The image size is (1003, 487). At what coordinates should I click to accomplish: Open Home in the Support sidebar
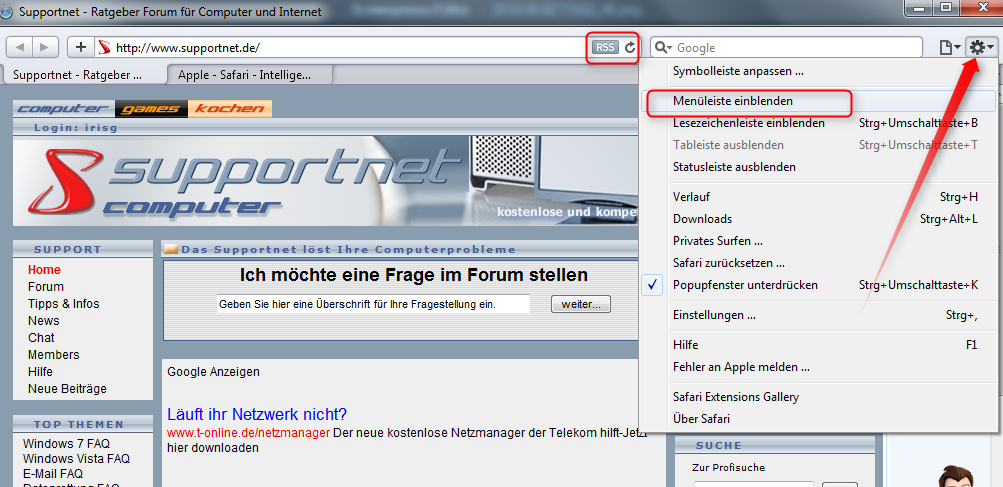click(44, 270)
